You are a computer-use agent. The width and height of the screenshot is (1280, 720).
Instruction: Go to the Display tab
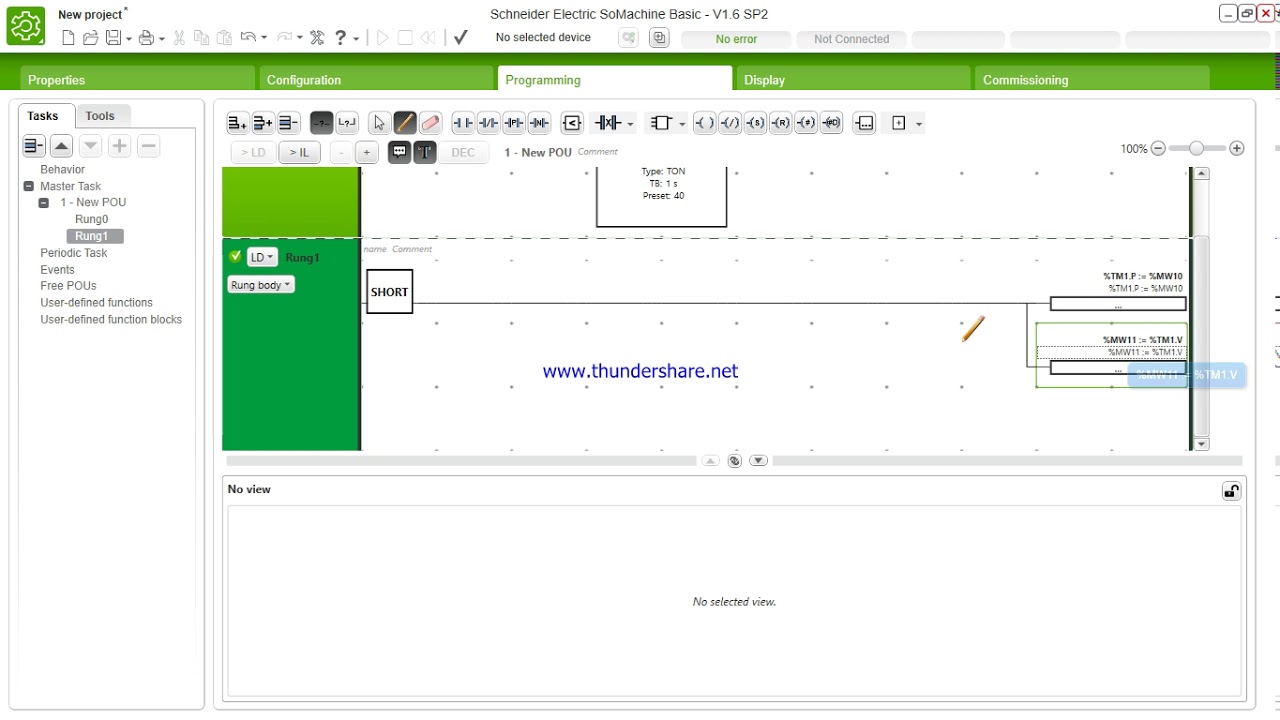[x=853, y=79]
